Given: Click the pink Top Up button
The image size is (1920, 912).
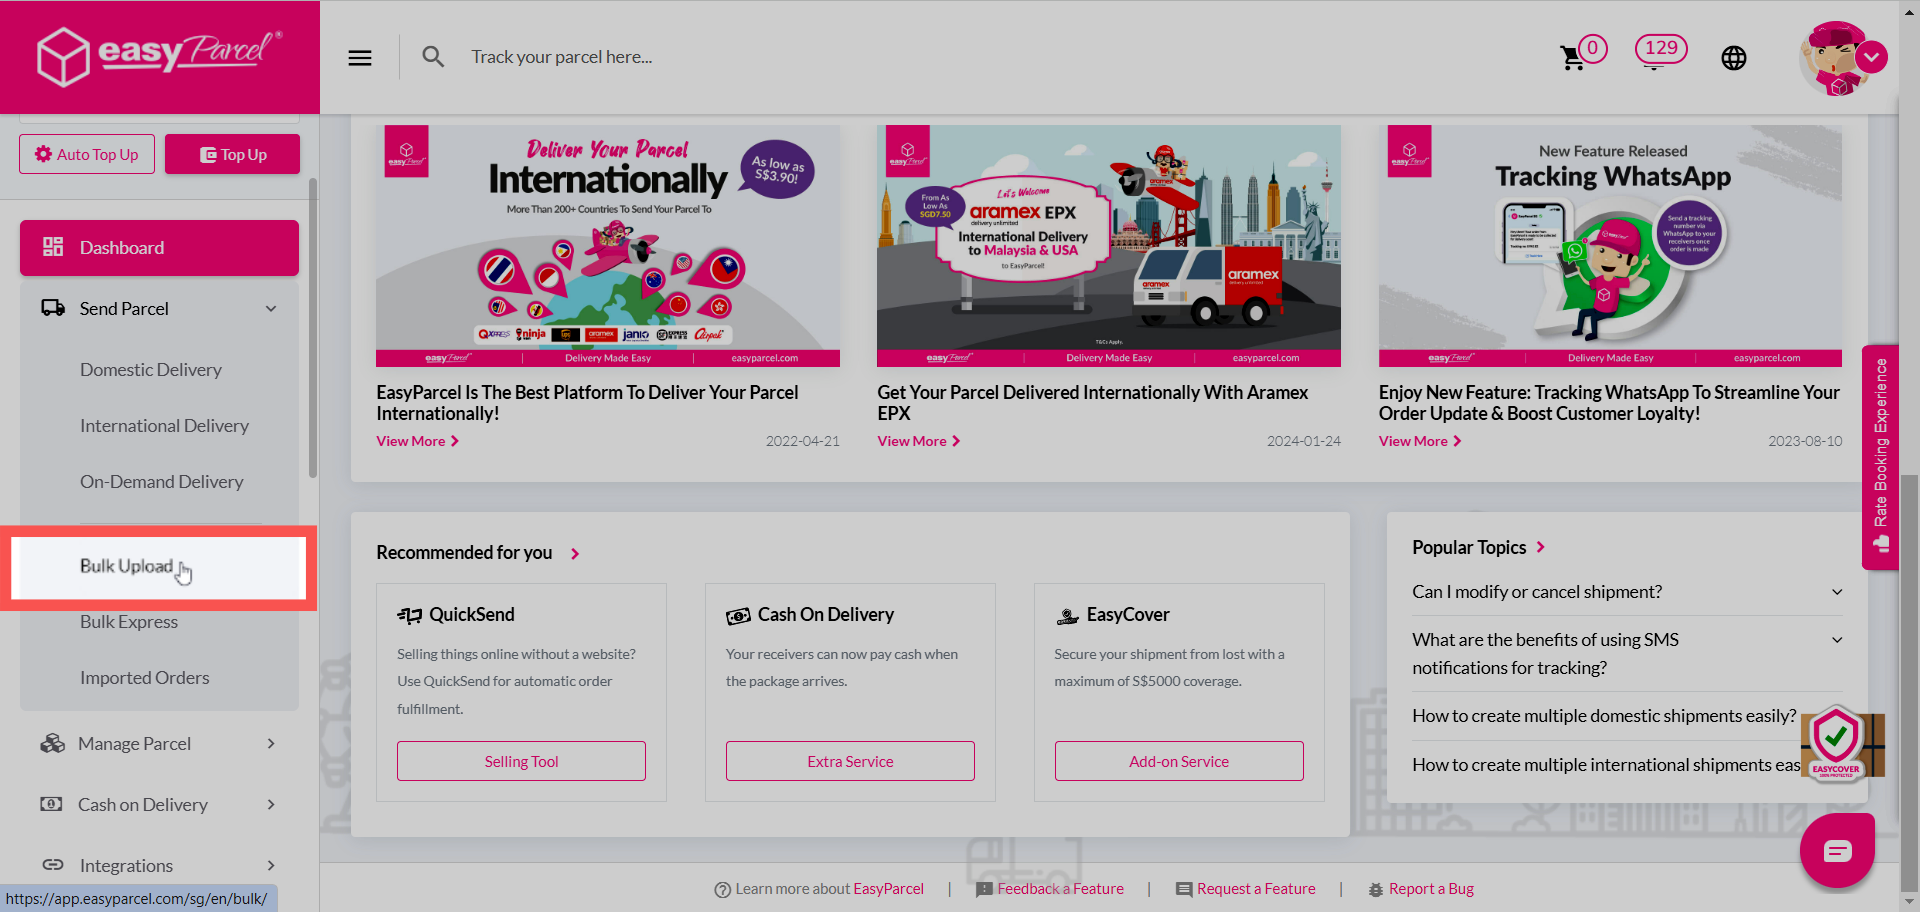Looking at the screenshot, I should (x=232, y=154).
